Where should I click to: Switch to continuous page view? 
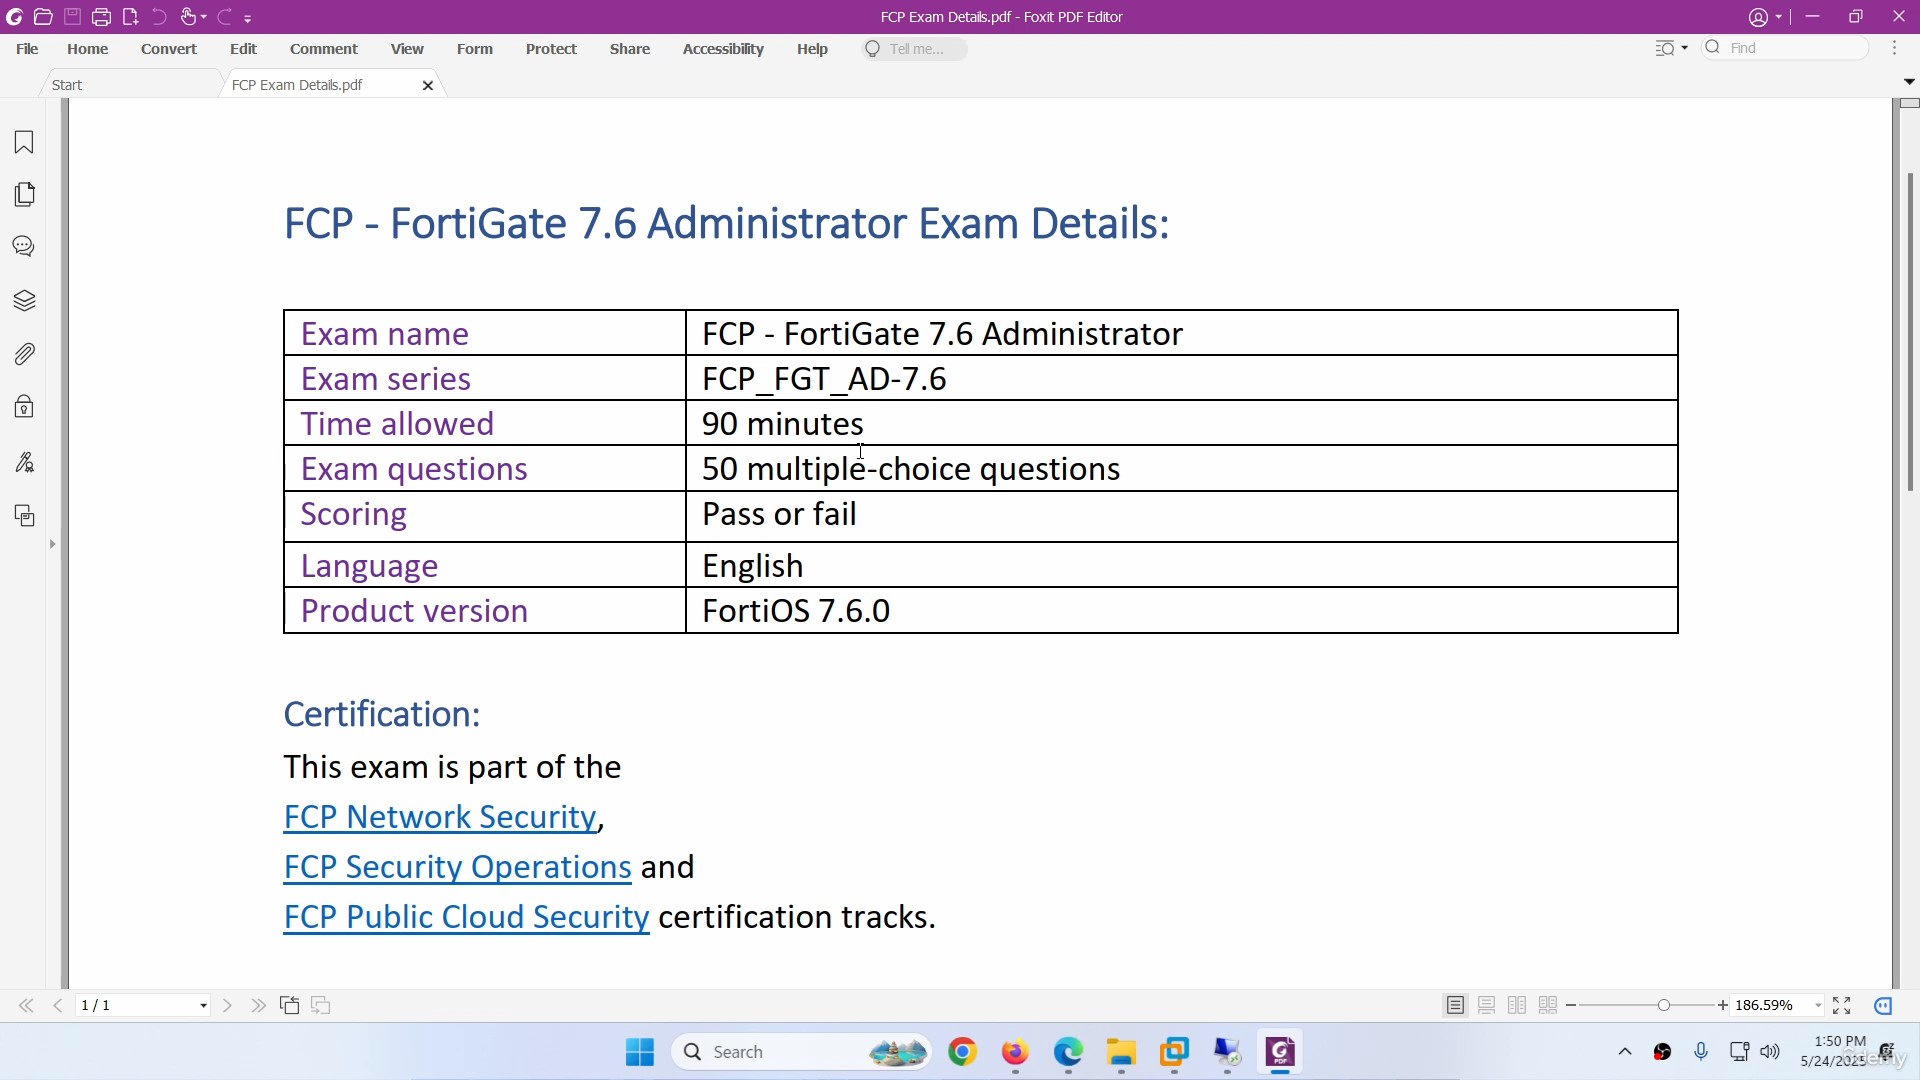click(x=1487, y=1006)
